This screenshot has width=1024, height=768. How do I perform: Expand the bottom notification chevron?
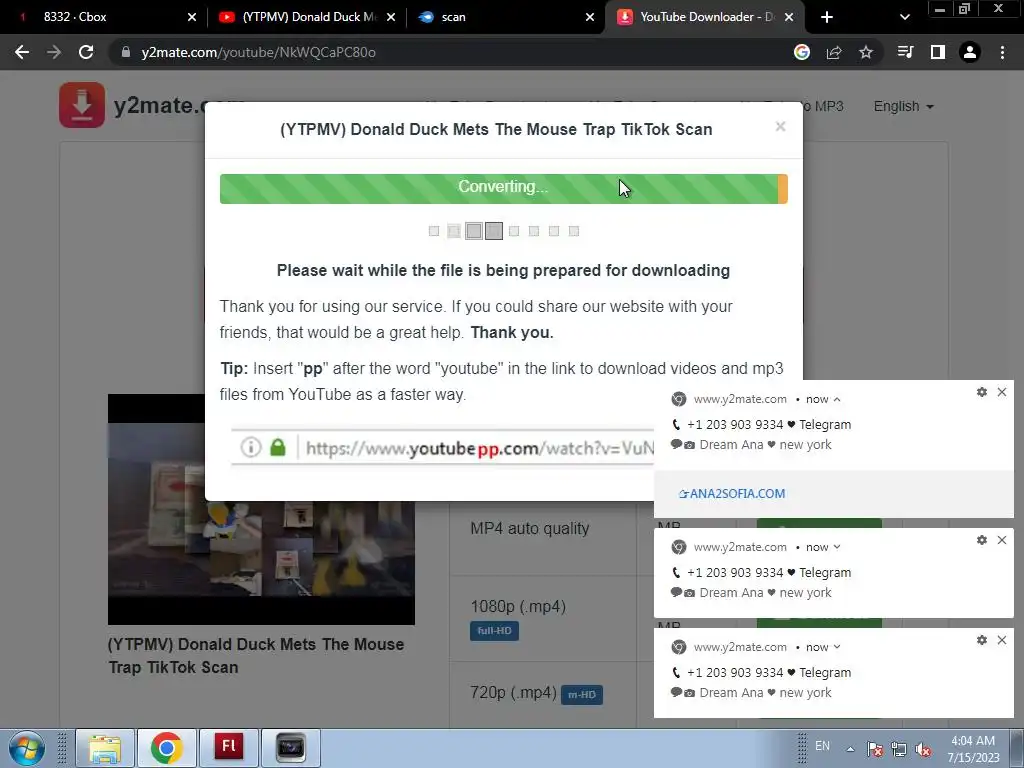tap(837, 647)
